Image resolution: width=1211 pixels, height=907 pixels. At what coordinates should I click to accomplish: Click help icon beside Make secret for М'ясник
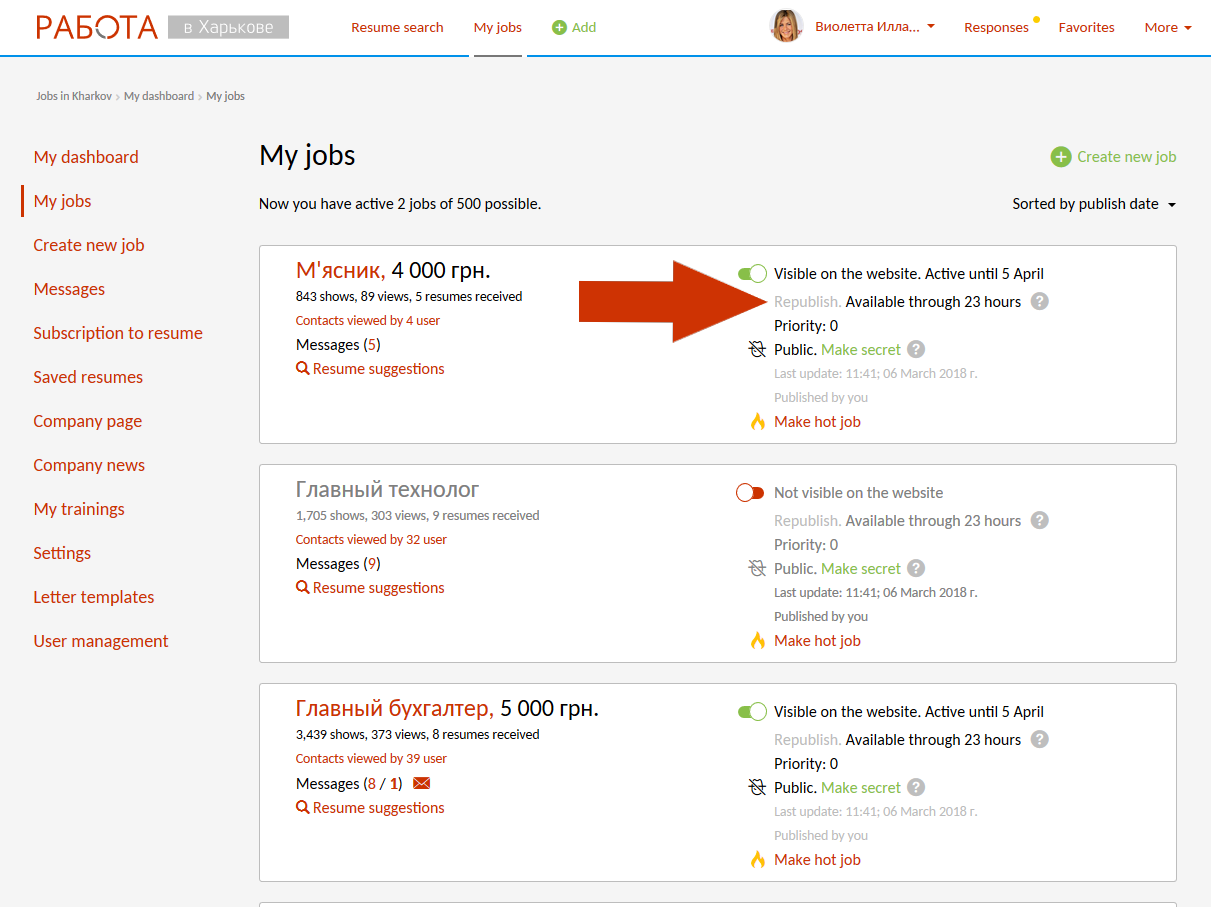[915, 349]
